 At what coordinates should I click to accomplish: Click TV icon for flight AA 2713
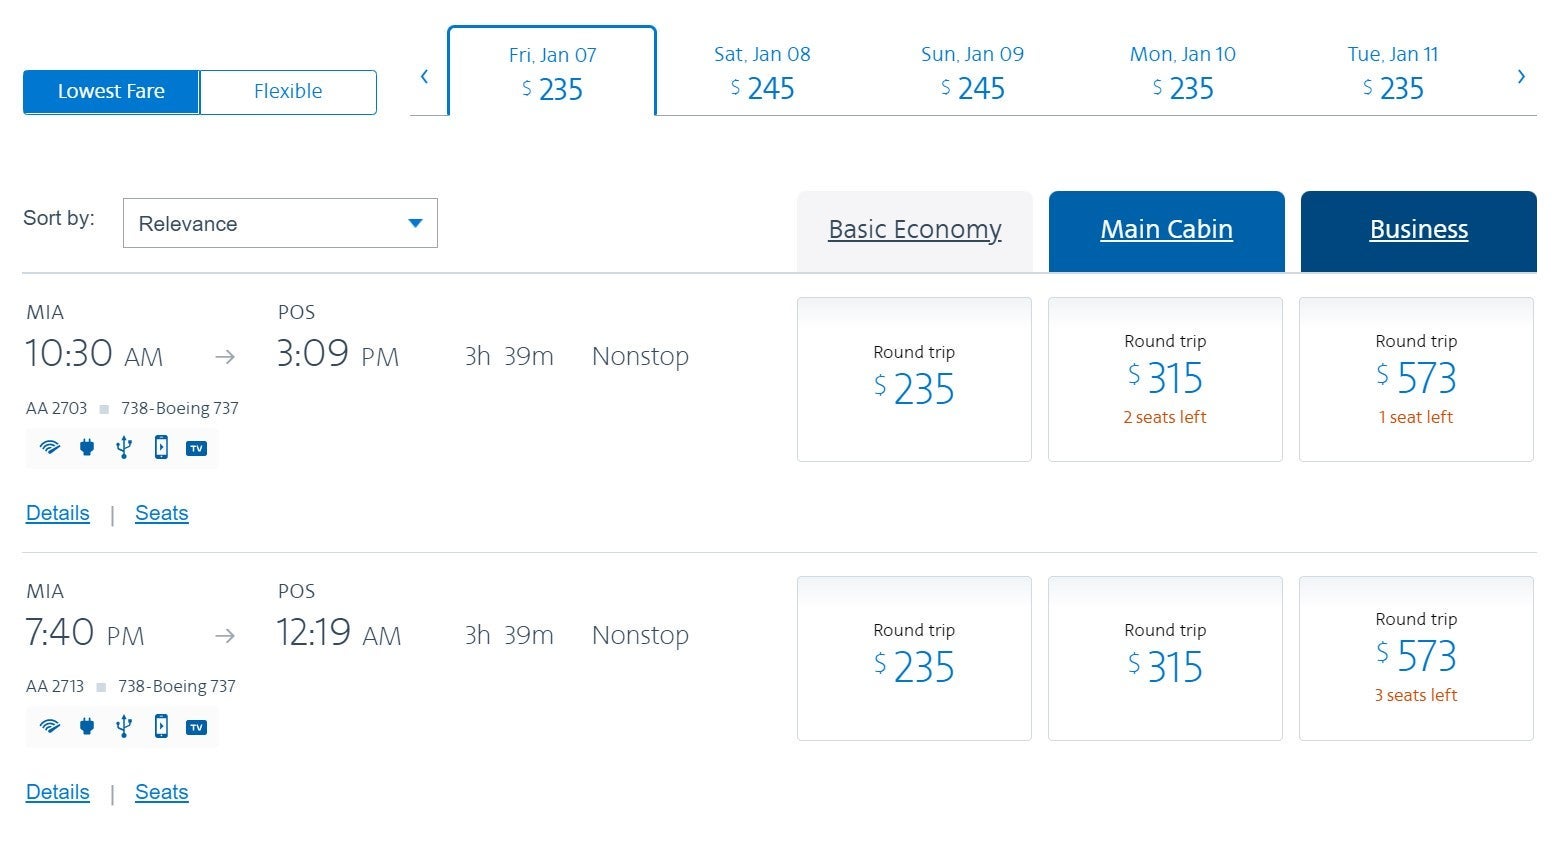tap(197, 727)
